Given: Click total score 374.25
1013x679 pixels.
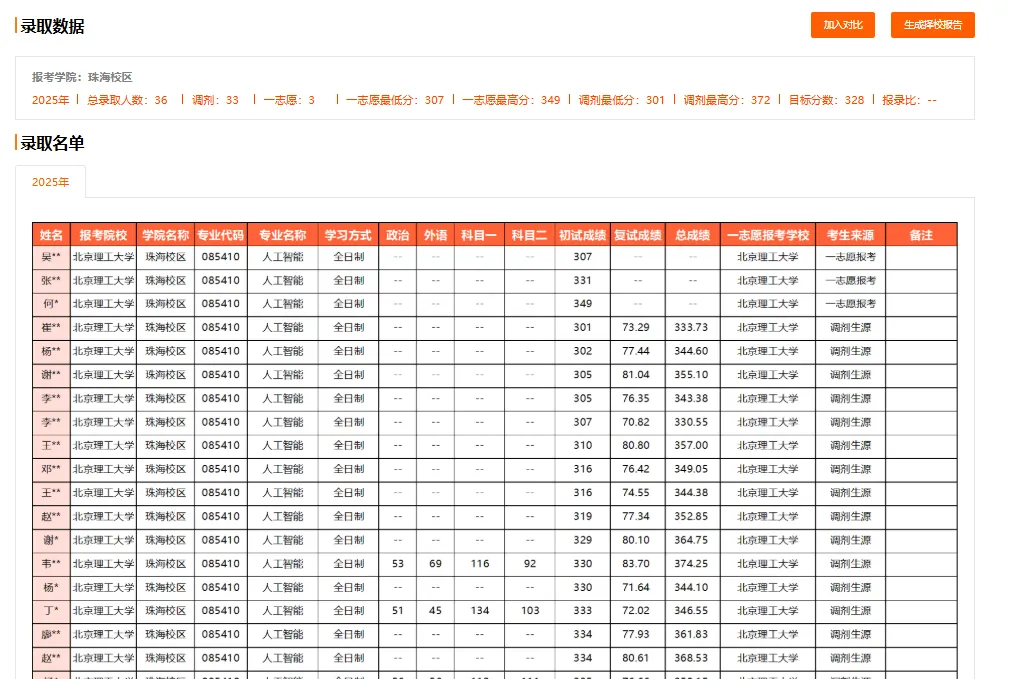Looking at the screenshot, I should point(691,563).
